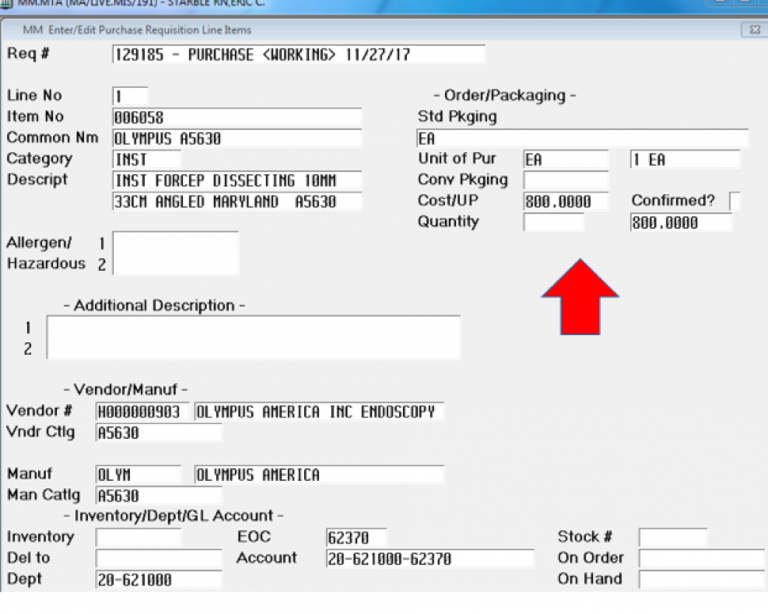Edit the Man Catlg field A5630
This screenshot has height=614, width=768.
click(159, 496)
